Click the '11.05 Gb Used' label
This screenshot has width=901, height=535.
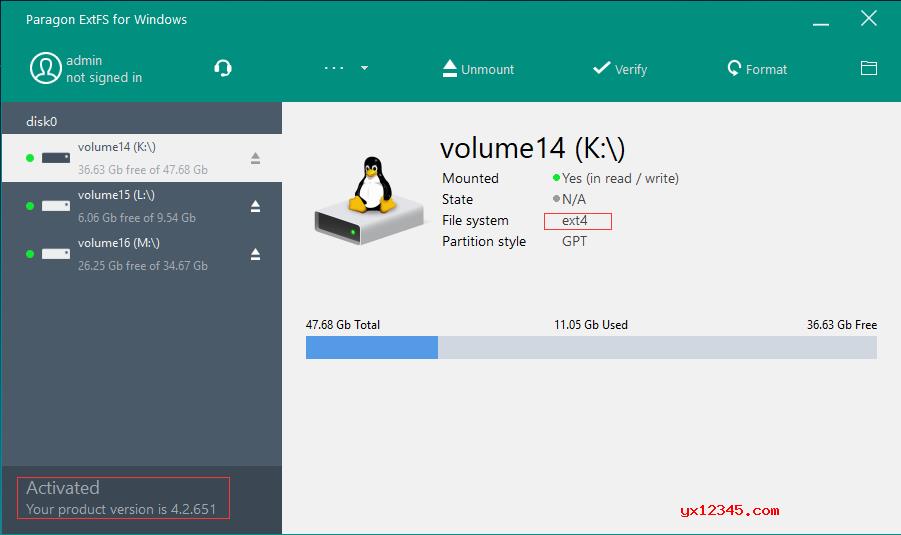[x=591, y=325]
